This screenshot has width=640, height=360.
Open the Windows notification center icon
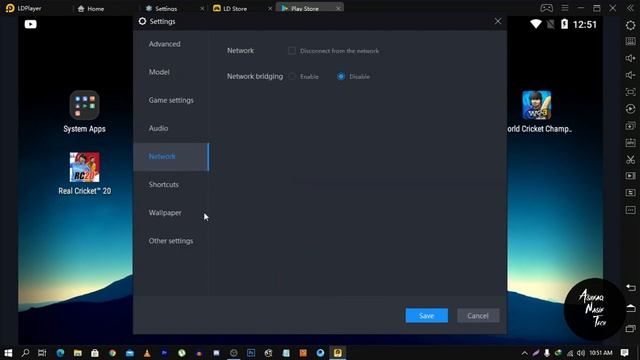click(624, 353)
